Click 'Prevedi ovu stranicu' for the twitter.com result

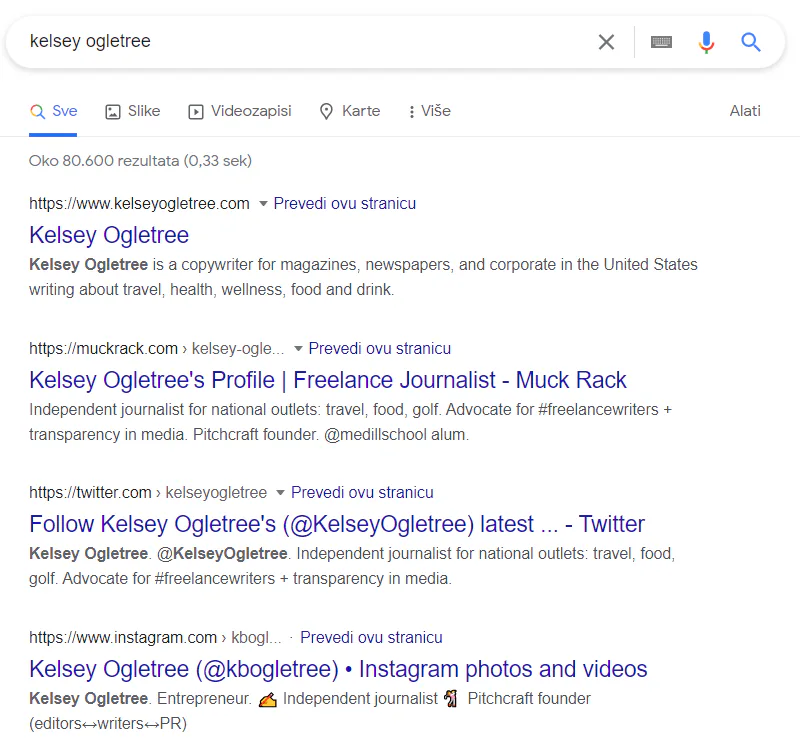(362, 492)
